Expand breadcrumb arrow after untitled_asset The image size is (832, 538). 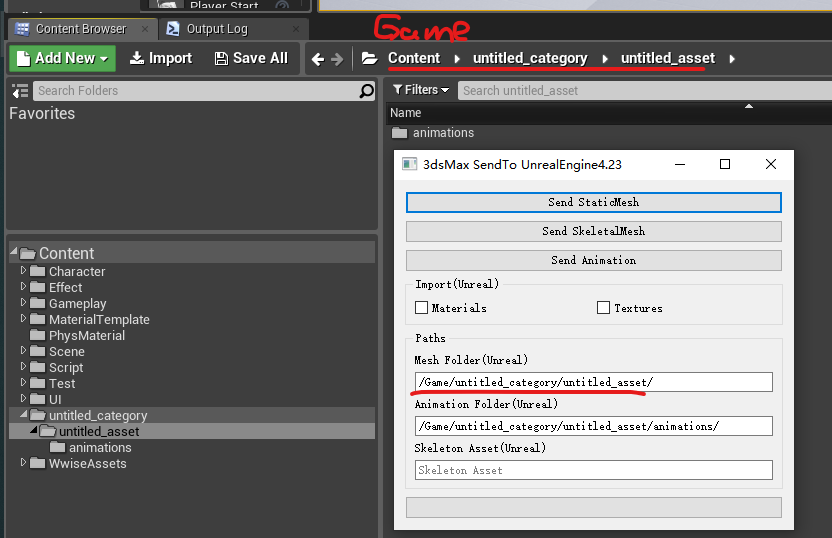[x=732, y=59]
